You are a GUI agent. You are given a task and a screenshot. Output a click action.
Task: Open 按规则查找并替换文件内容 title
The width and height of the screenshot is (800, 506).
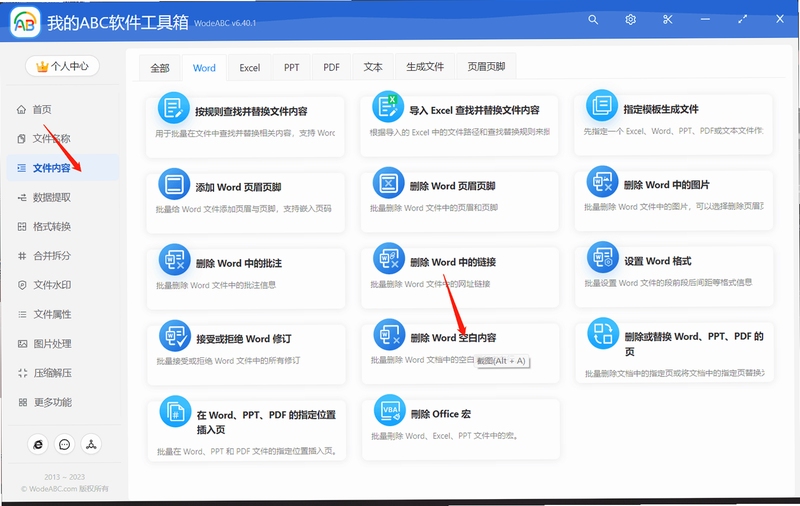(251, 111)
